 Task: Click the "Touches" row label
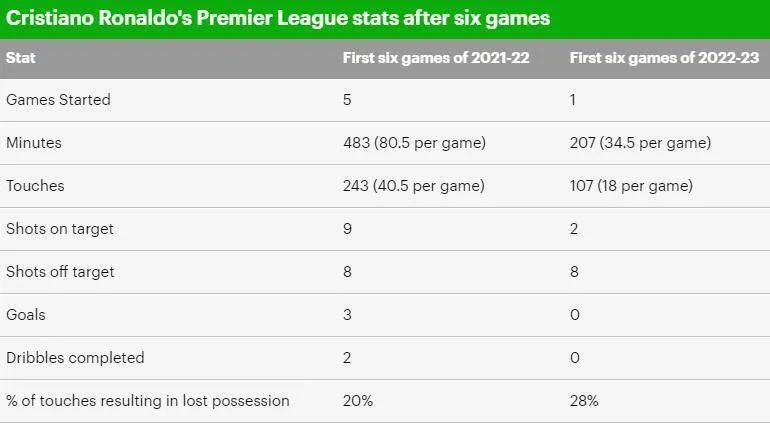(35, 186)
